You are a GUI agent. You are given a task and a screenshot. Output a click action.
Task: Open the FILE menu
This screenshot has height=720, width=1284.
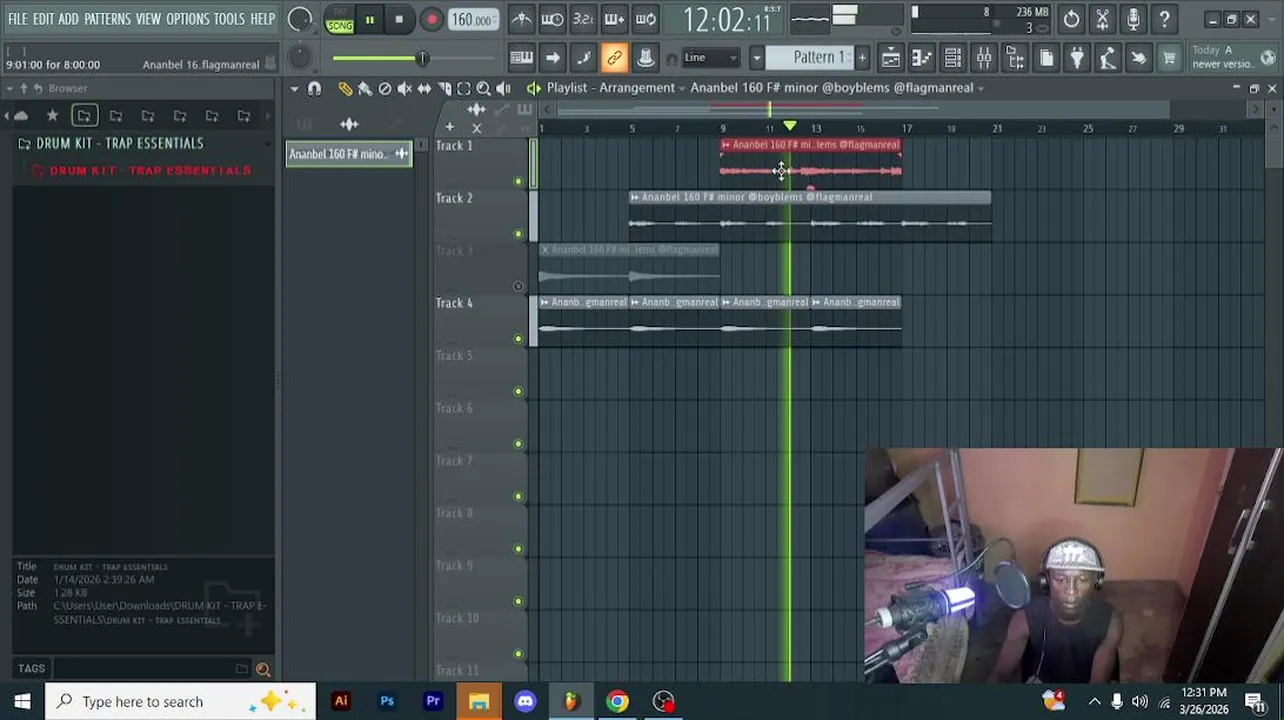(17, 19)
